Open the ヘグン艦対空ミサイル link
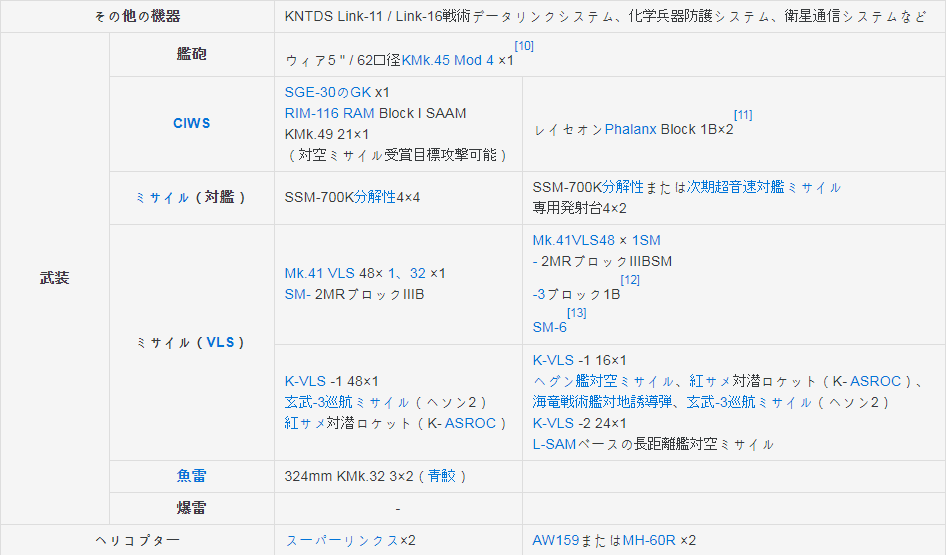The width and height of the screenshot is (947, 555). [603, 381]
